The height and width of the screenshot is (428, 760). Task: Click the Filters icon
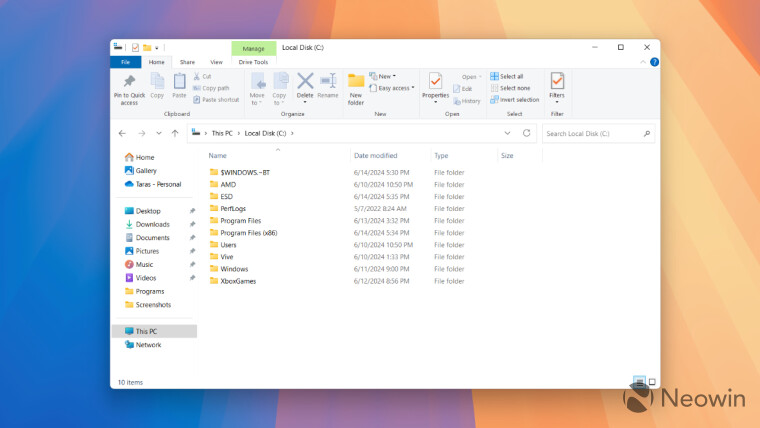click(557, 81)
